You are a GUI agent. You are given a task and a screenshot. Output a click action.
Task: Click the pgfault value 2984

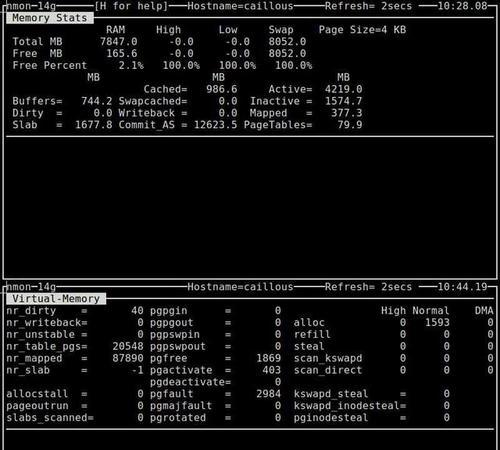[x=269, y=394]
